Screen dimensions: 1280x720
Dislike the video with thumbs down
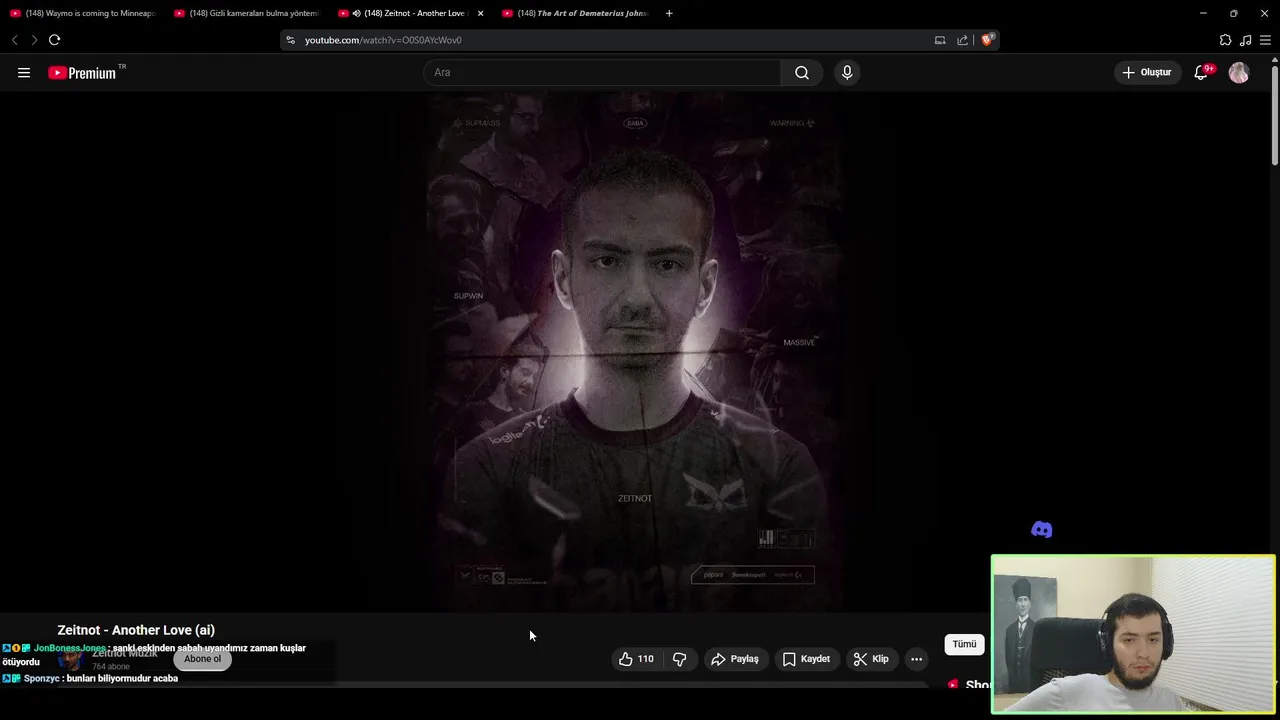coord(680,659)
